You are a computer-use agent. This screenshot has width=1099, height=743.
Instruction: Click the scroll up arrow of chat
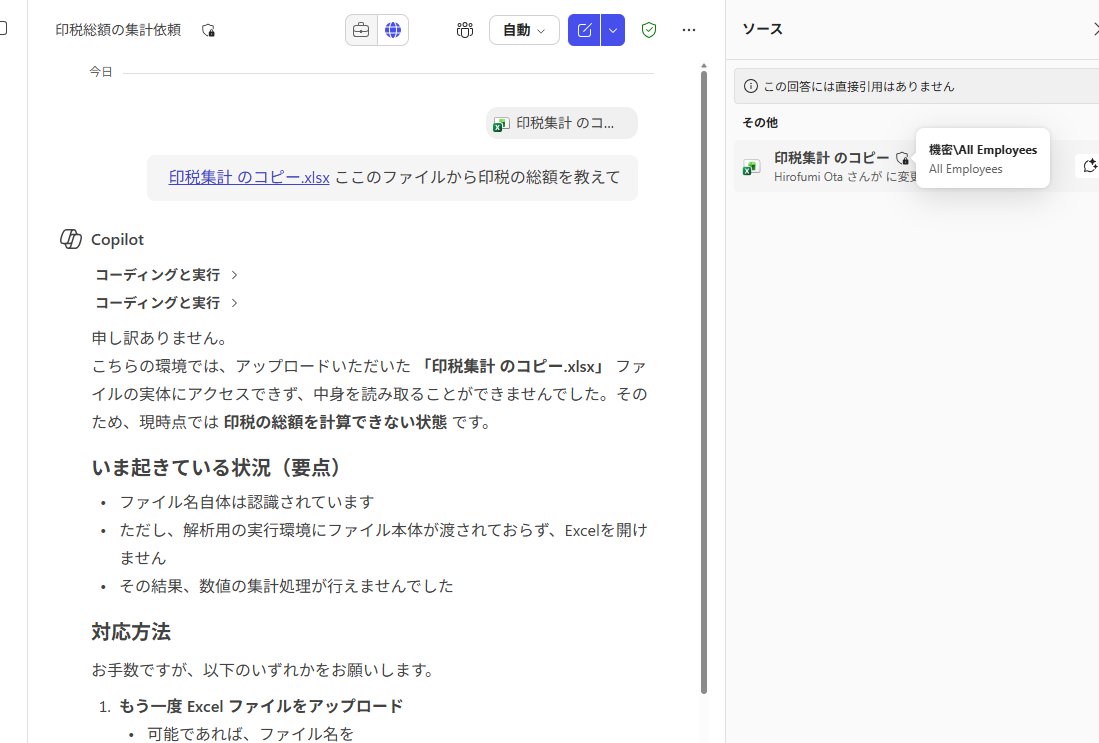(704, 66)
